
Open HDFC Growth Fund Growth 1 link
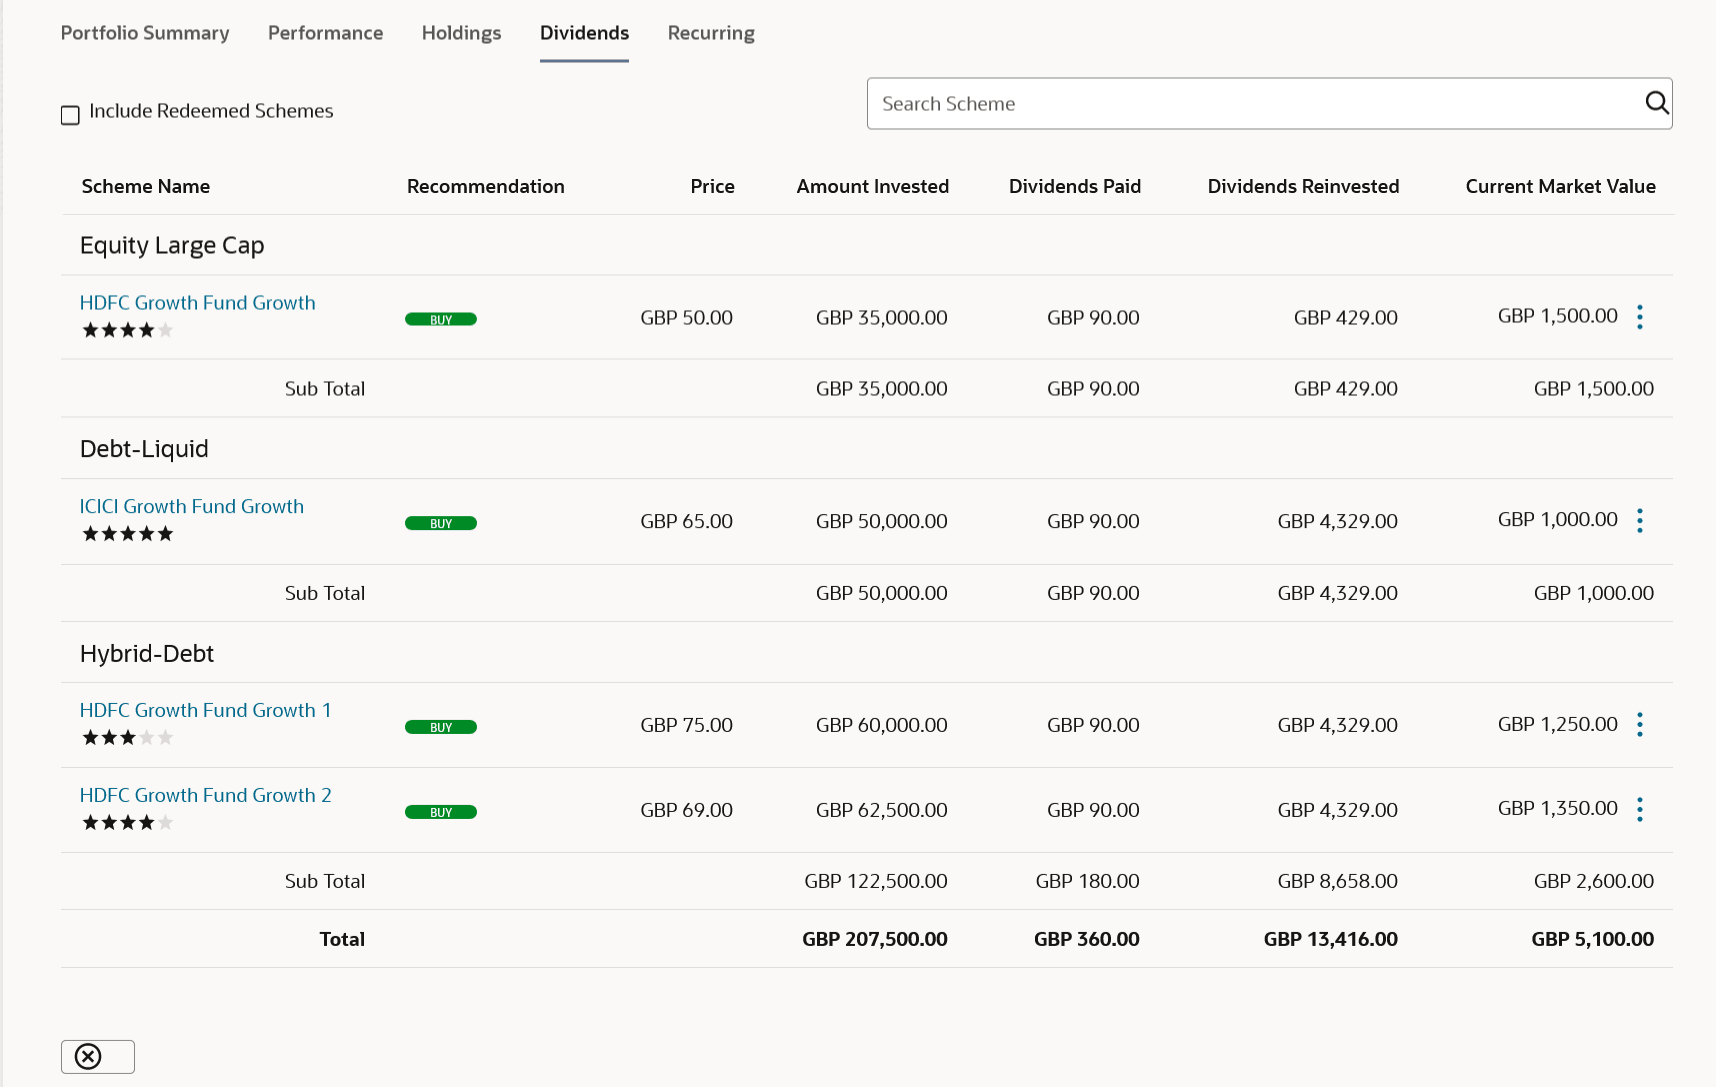[205, 711]
